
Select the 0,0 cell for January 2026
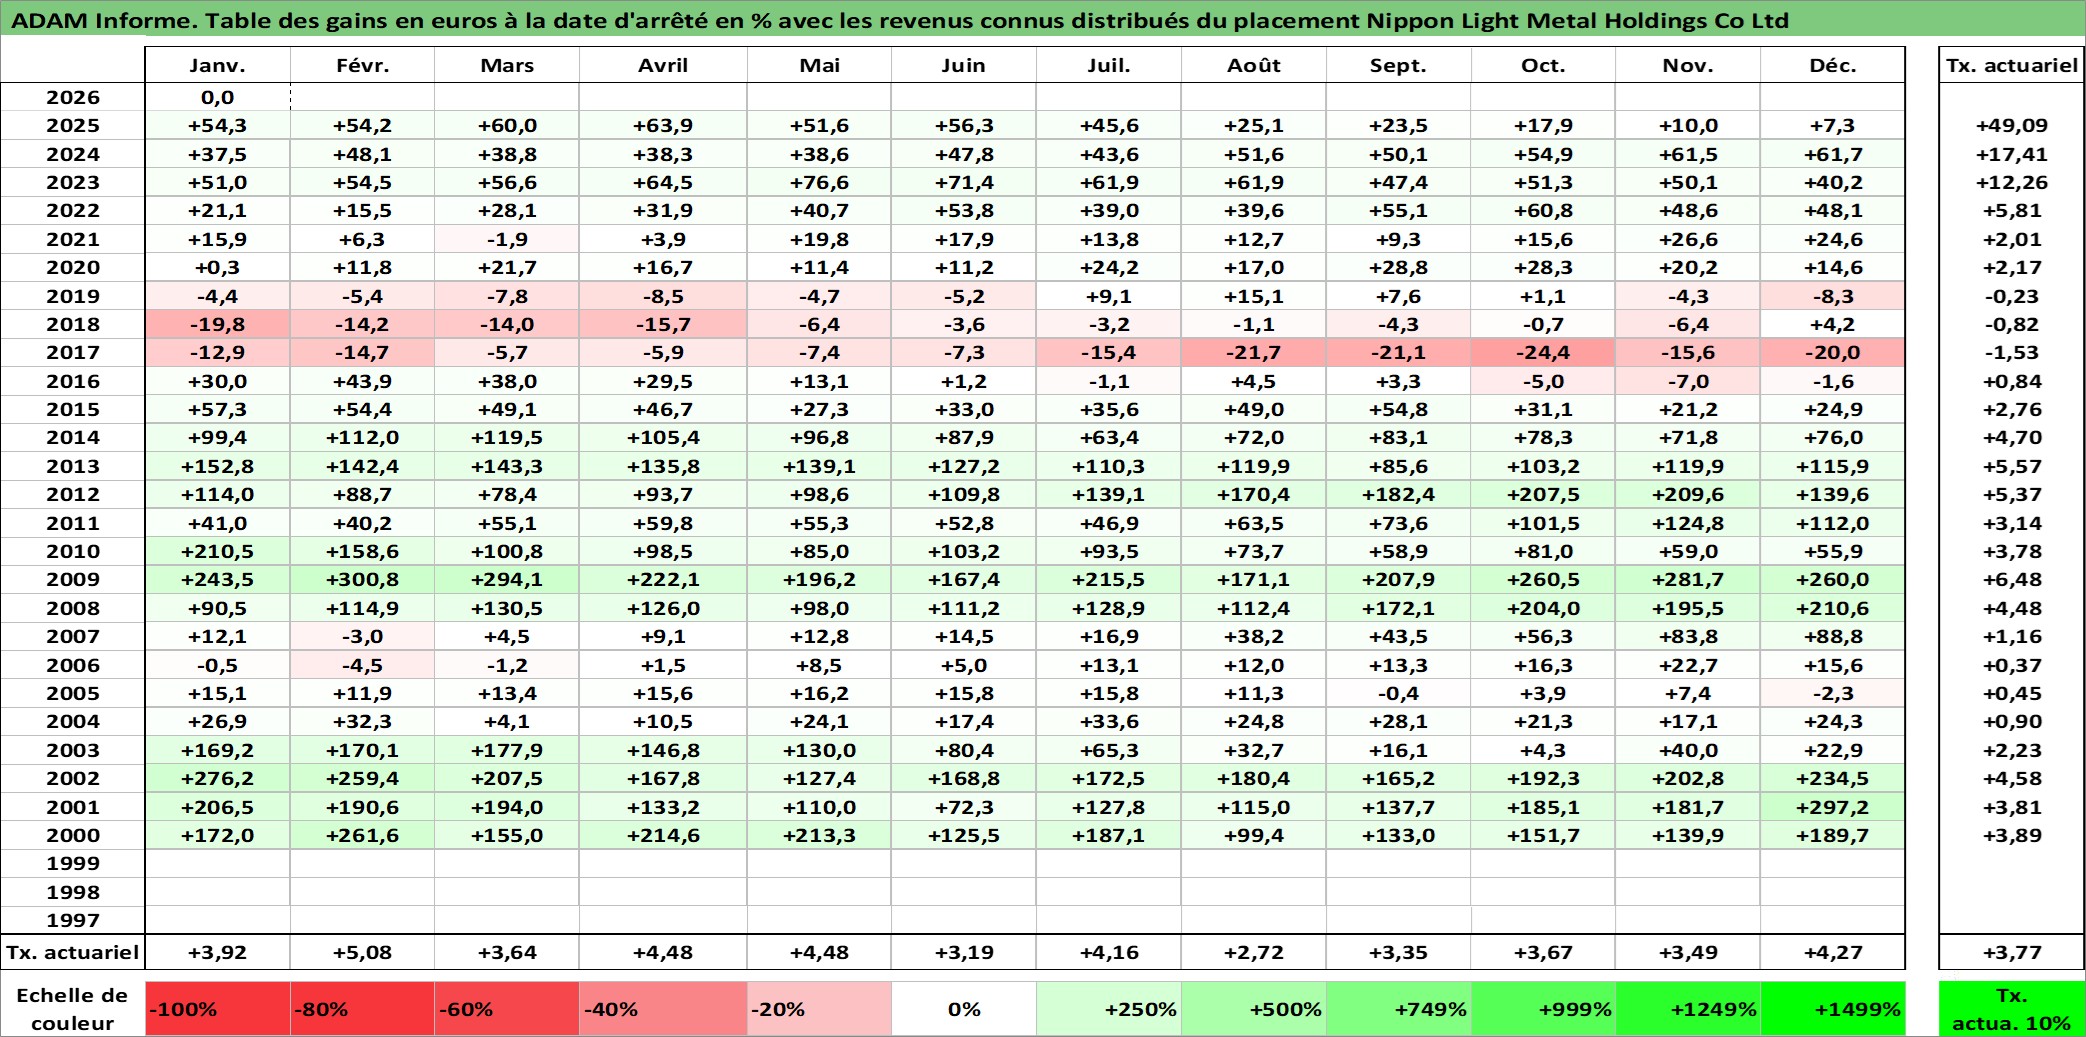point(218,97)
